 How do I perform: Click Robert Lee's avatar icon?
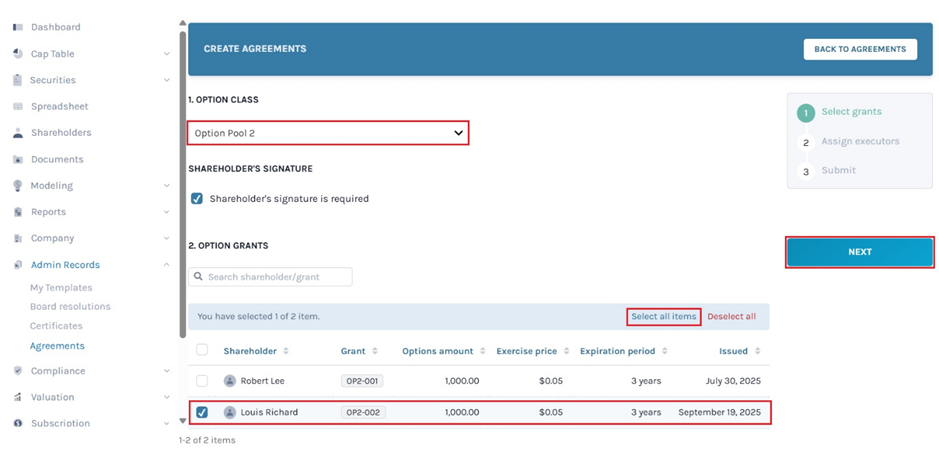230,381
